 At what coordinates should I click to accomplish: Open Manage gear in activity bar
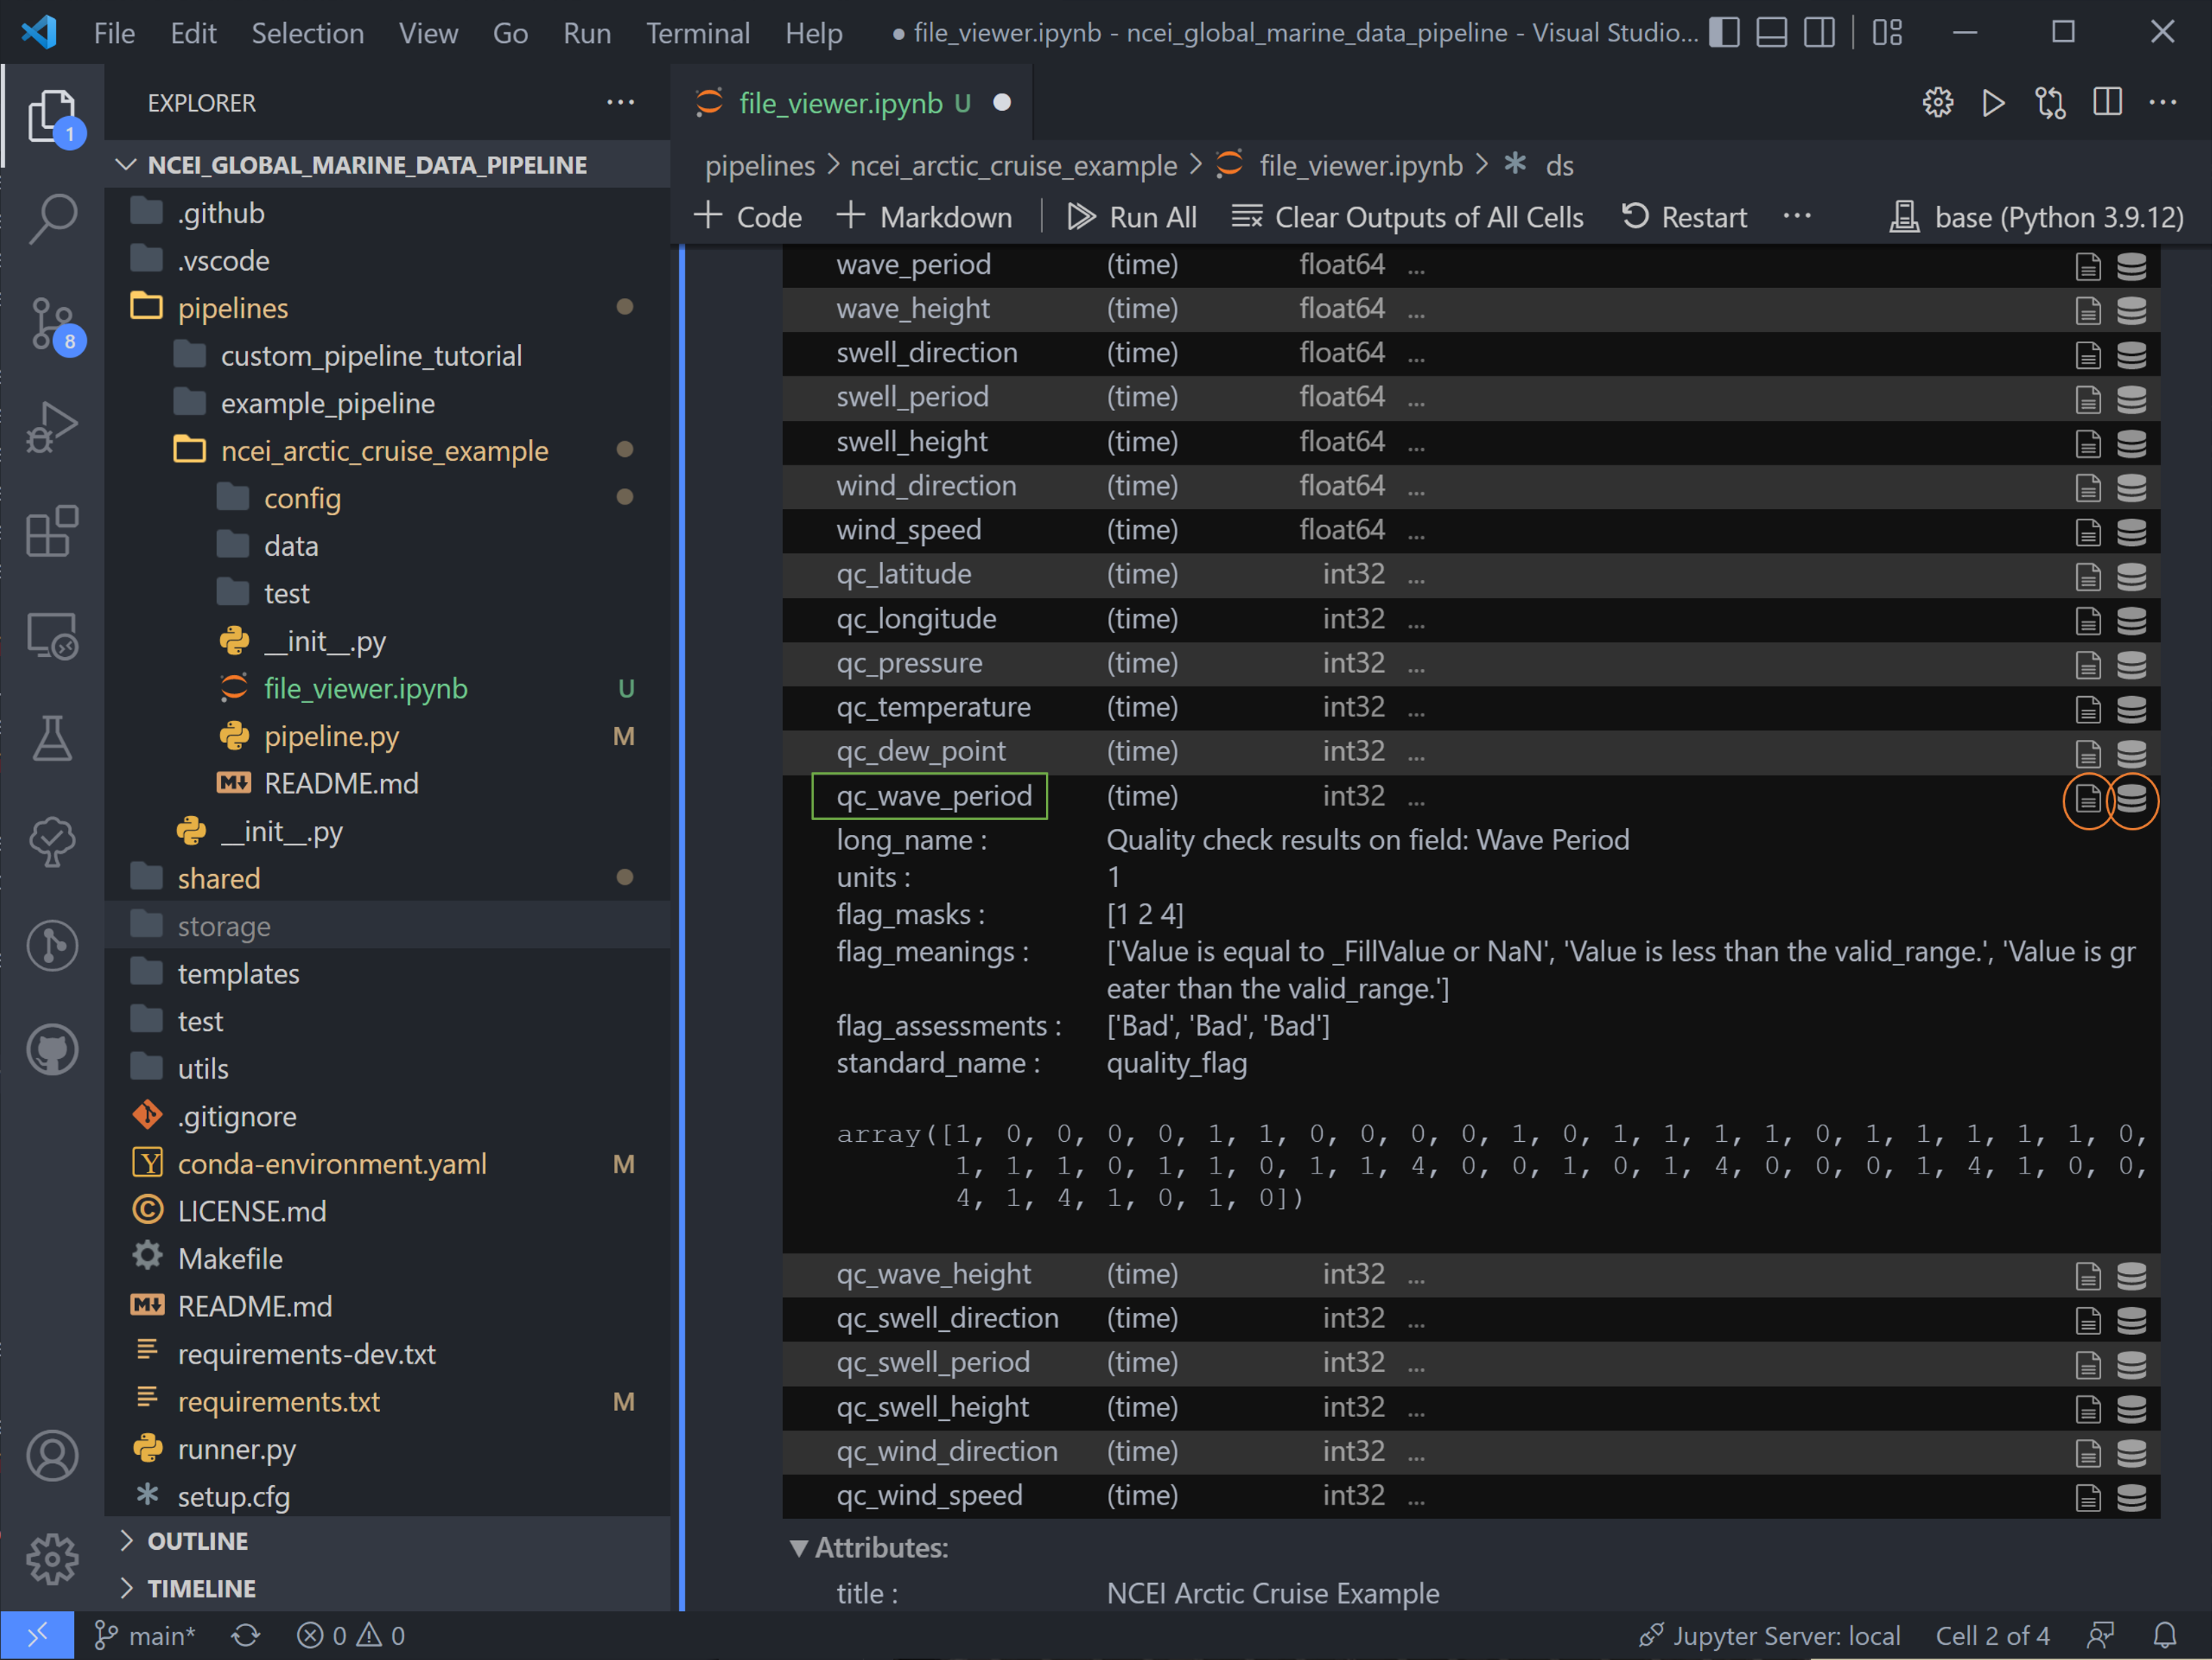[x=52, y=1559]
